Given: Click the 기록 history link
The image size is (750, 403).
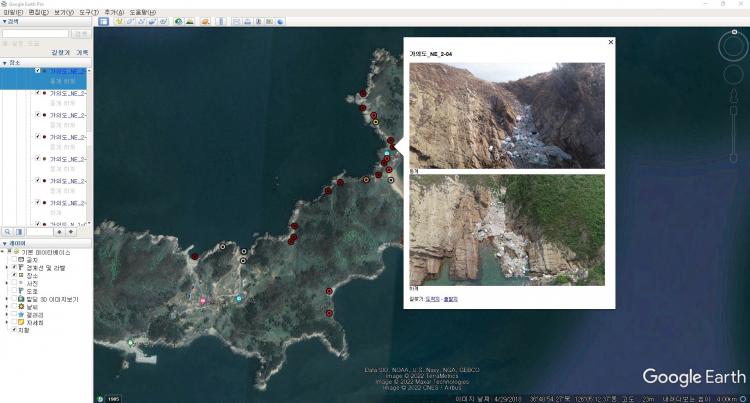Looking at the screenshot, I should (x=82, y=53).
